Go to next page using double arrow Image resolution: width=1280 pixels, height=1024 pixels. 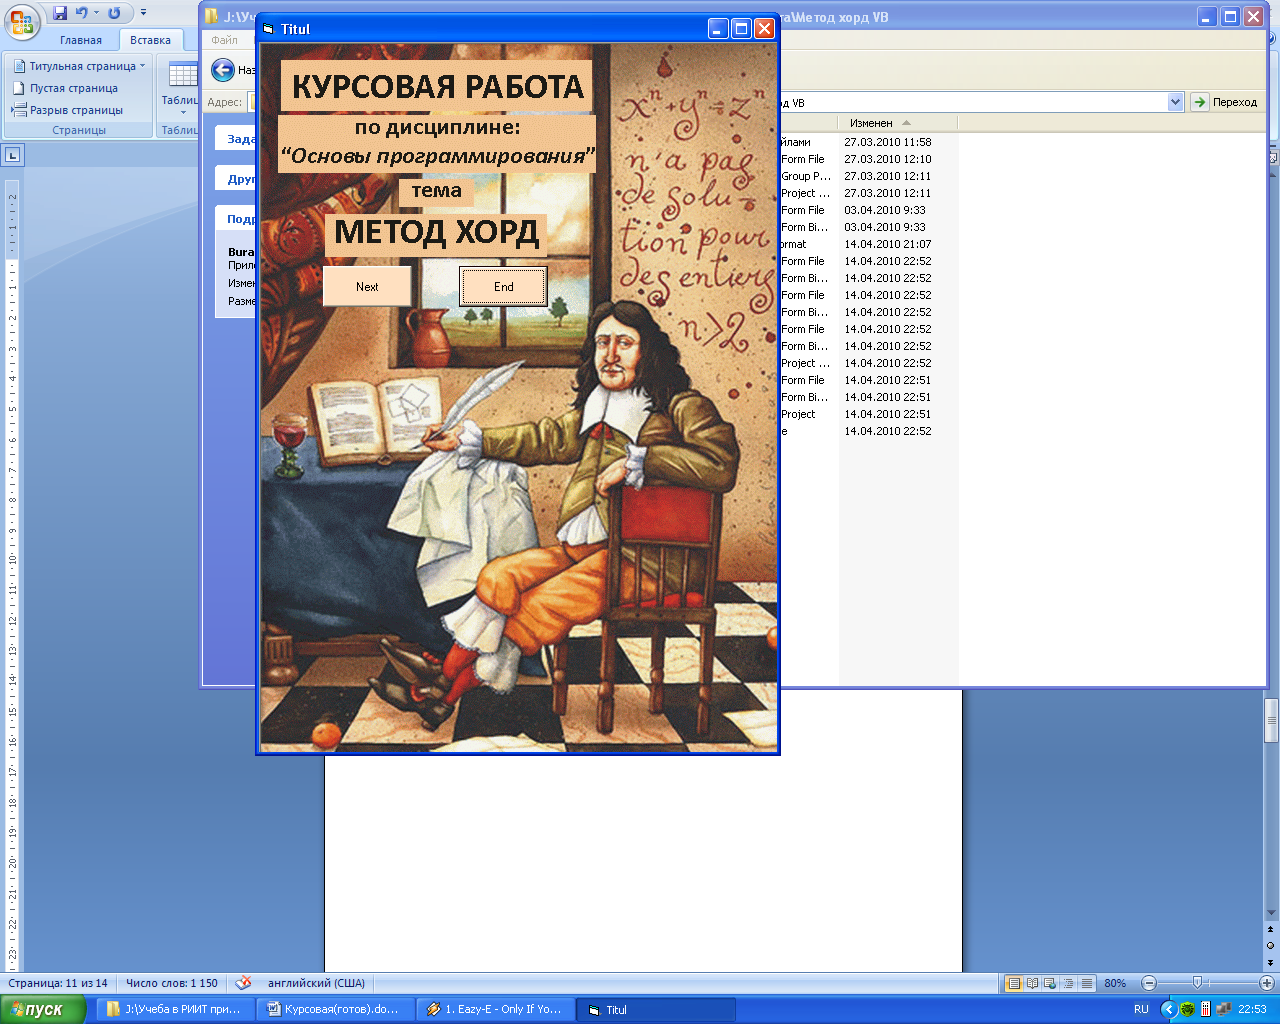coord(1271,962)
